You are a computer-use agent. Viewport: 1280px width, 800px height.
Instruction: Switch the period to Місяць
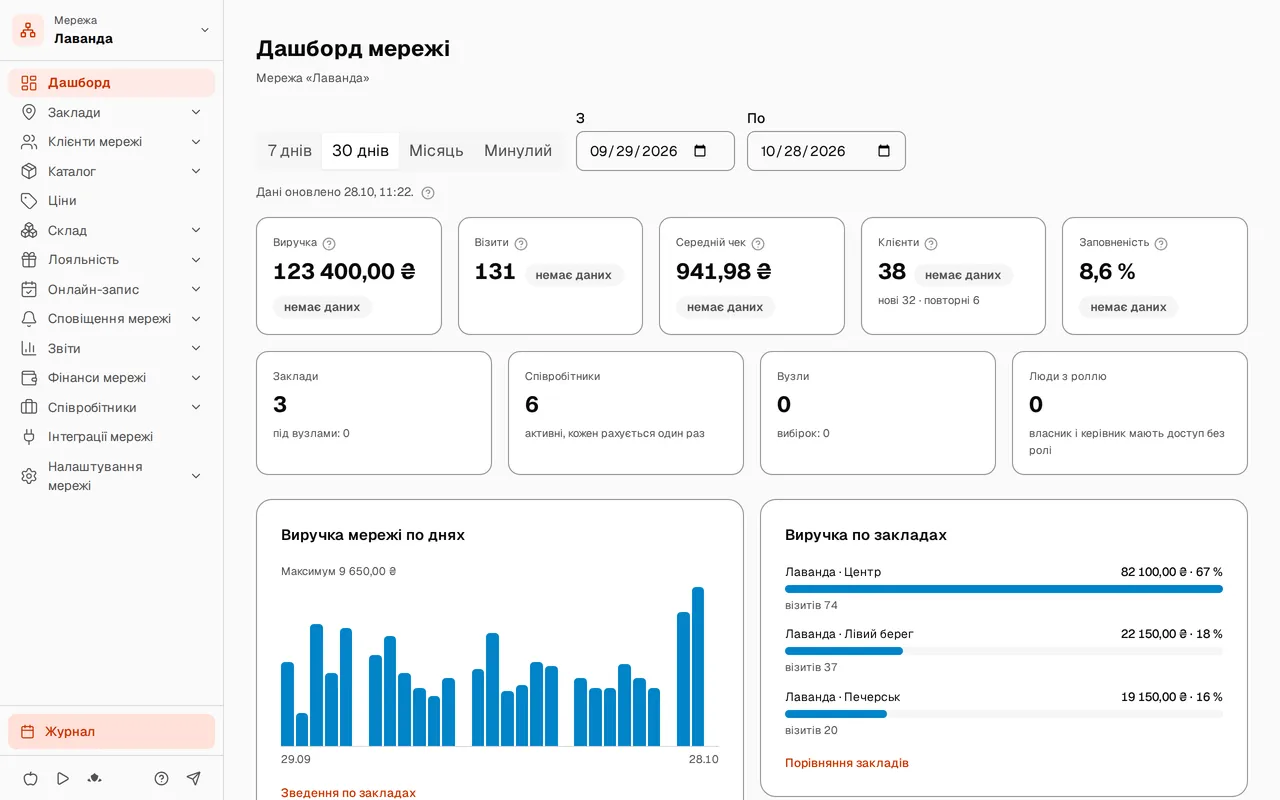436,151
